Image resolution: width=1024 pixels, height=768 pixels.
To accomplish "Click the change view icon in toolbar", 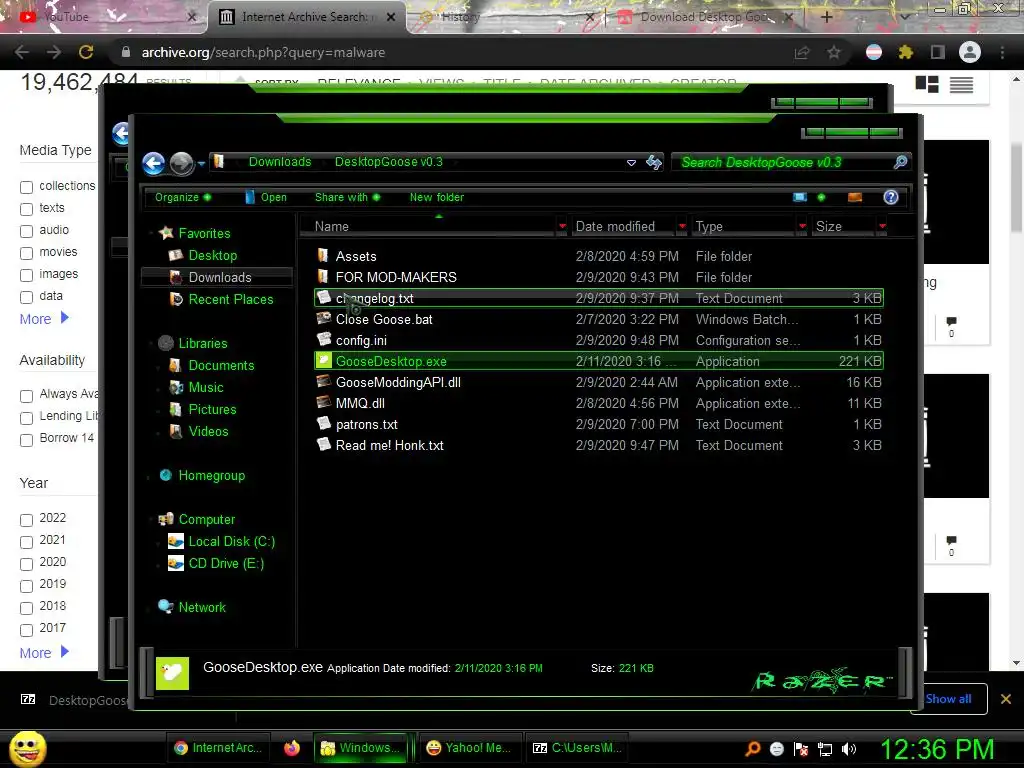I will pos(799,197).
